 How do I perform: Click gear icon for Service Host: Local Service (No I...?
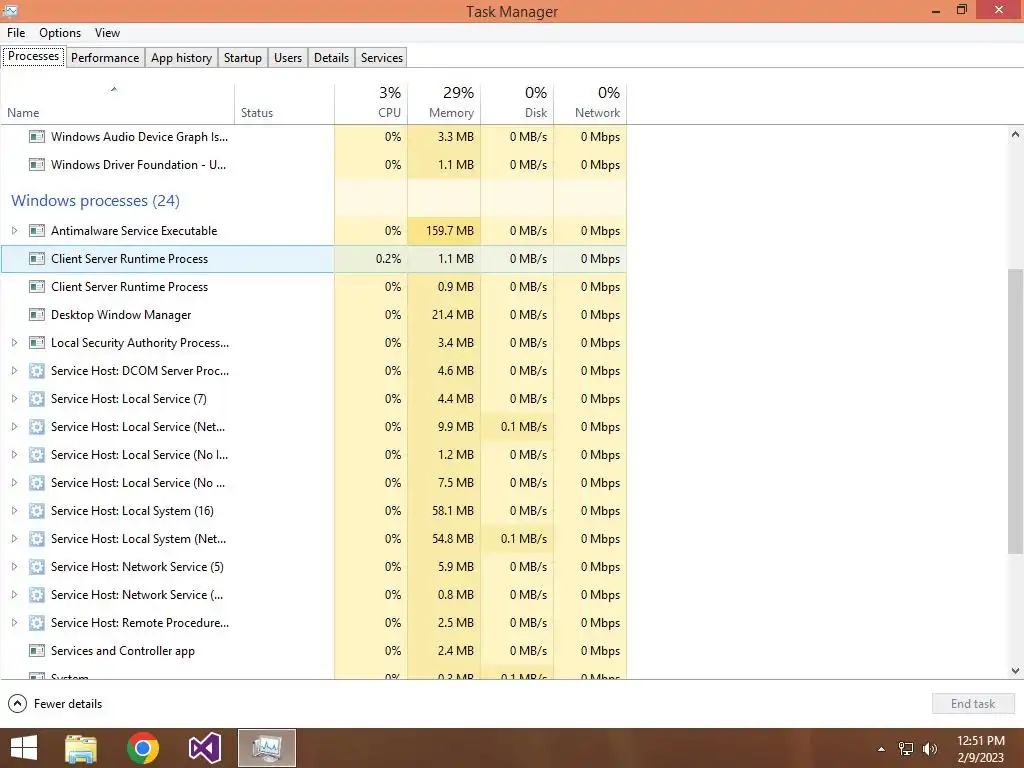tap(37, 455)
